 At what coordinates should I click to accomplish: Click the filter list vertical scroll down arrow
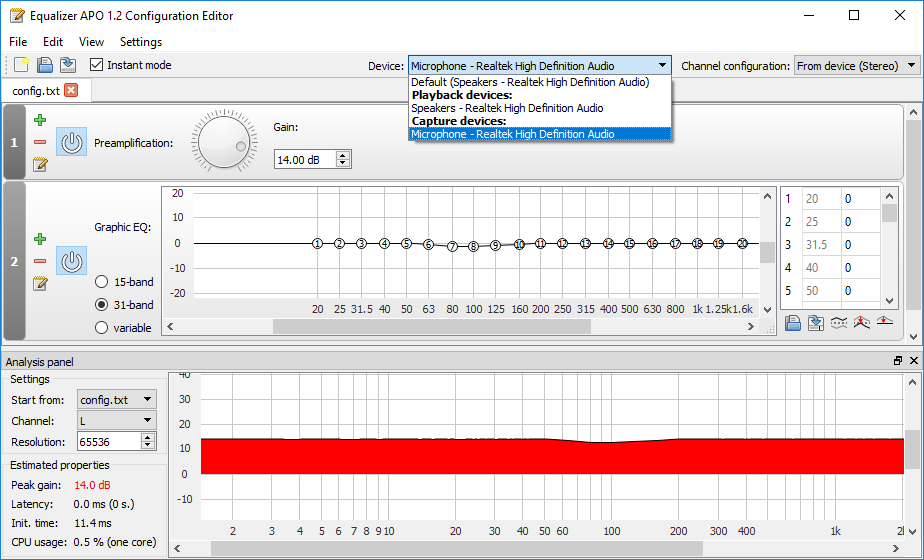pyautogui.click(x=913, y=337)
